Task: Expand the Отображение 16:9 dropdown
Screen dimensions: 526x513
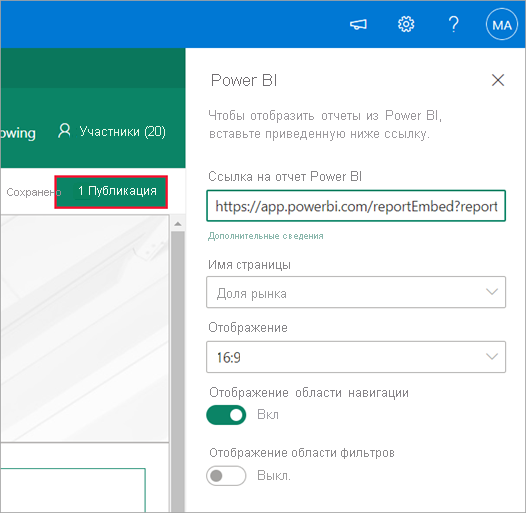Action: [356, 357]
